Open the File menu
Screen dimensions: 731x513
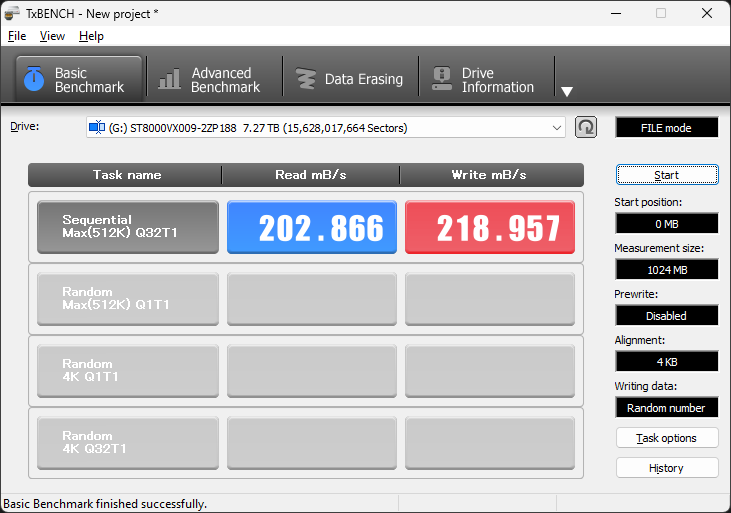coord(17,36)
